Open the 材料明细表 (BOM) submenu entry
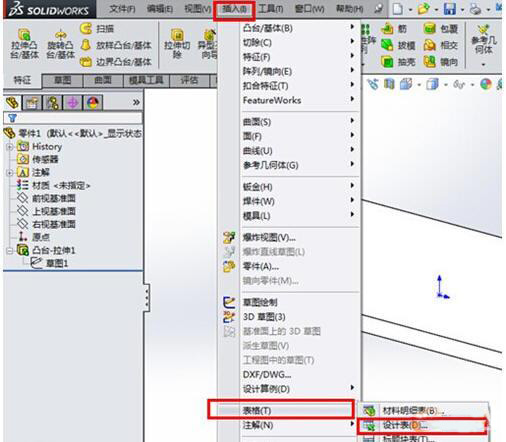The width and height of the screenshot is (506, 442). pos(413,411)
